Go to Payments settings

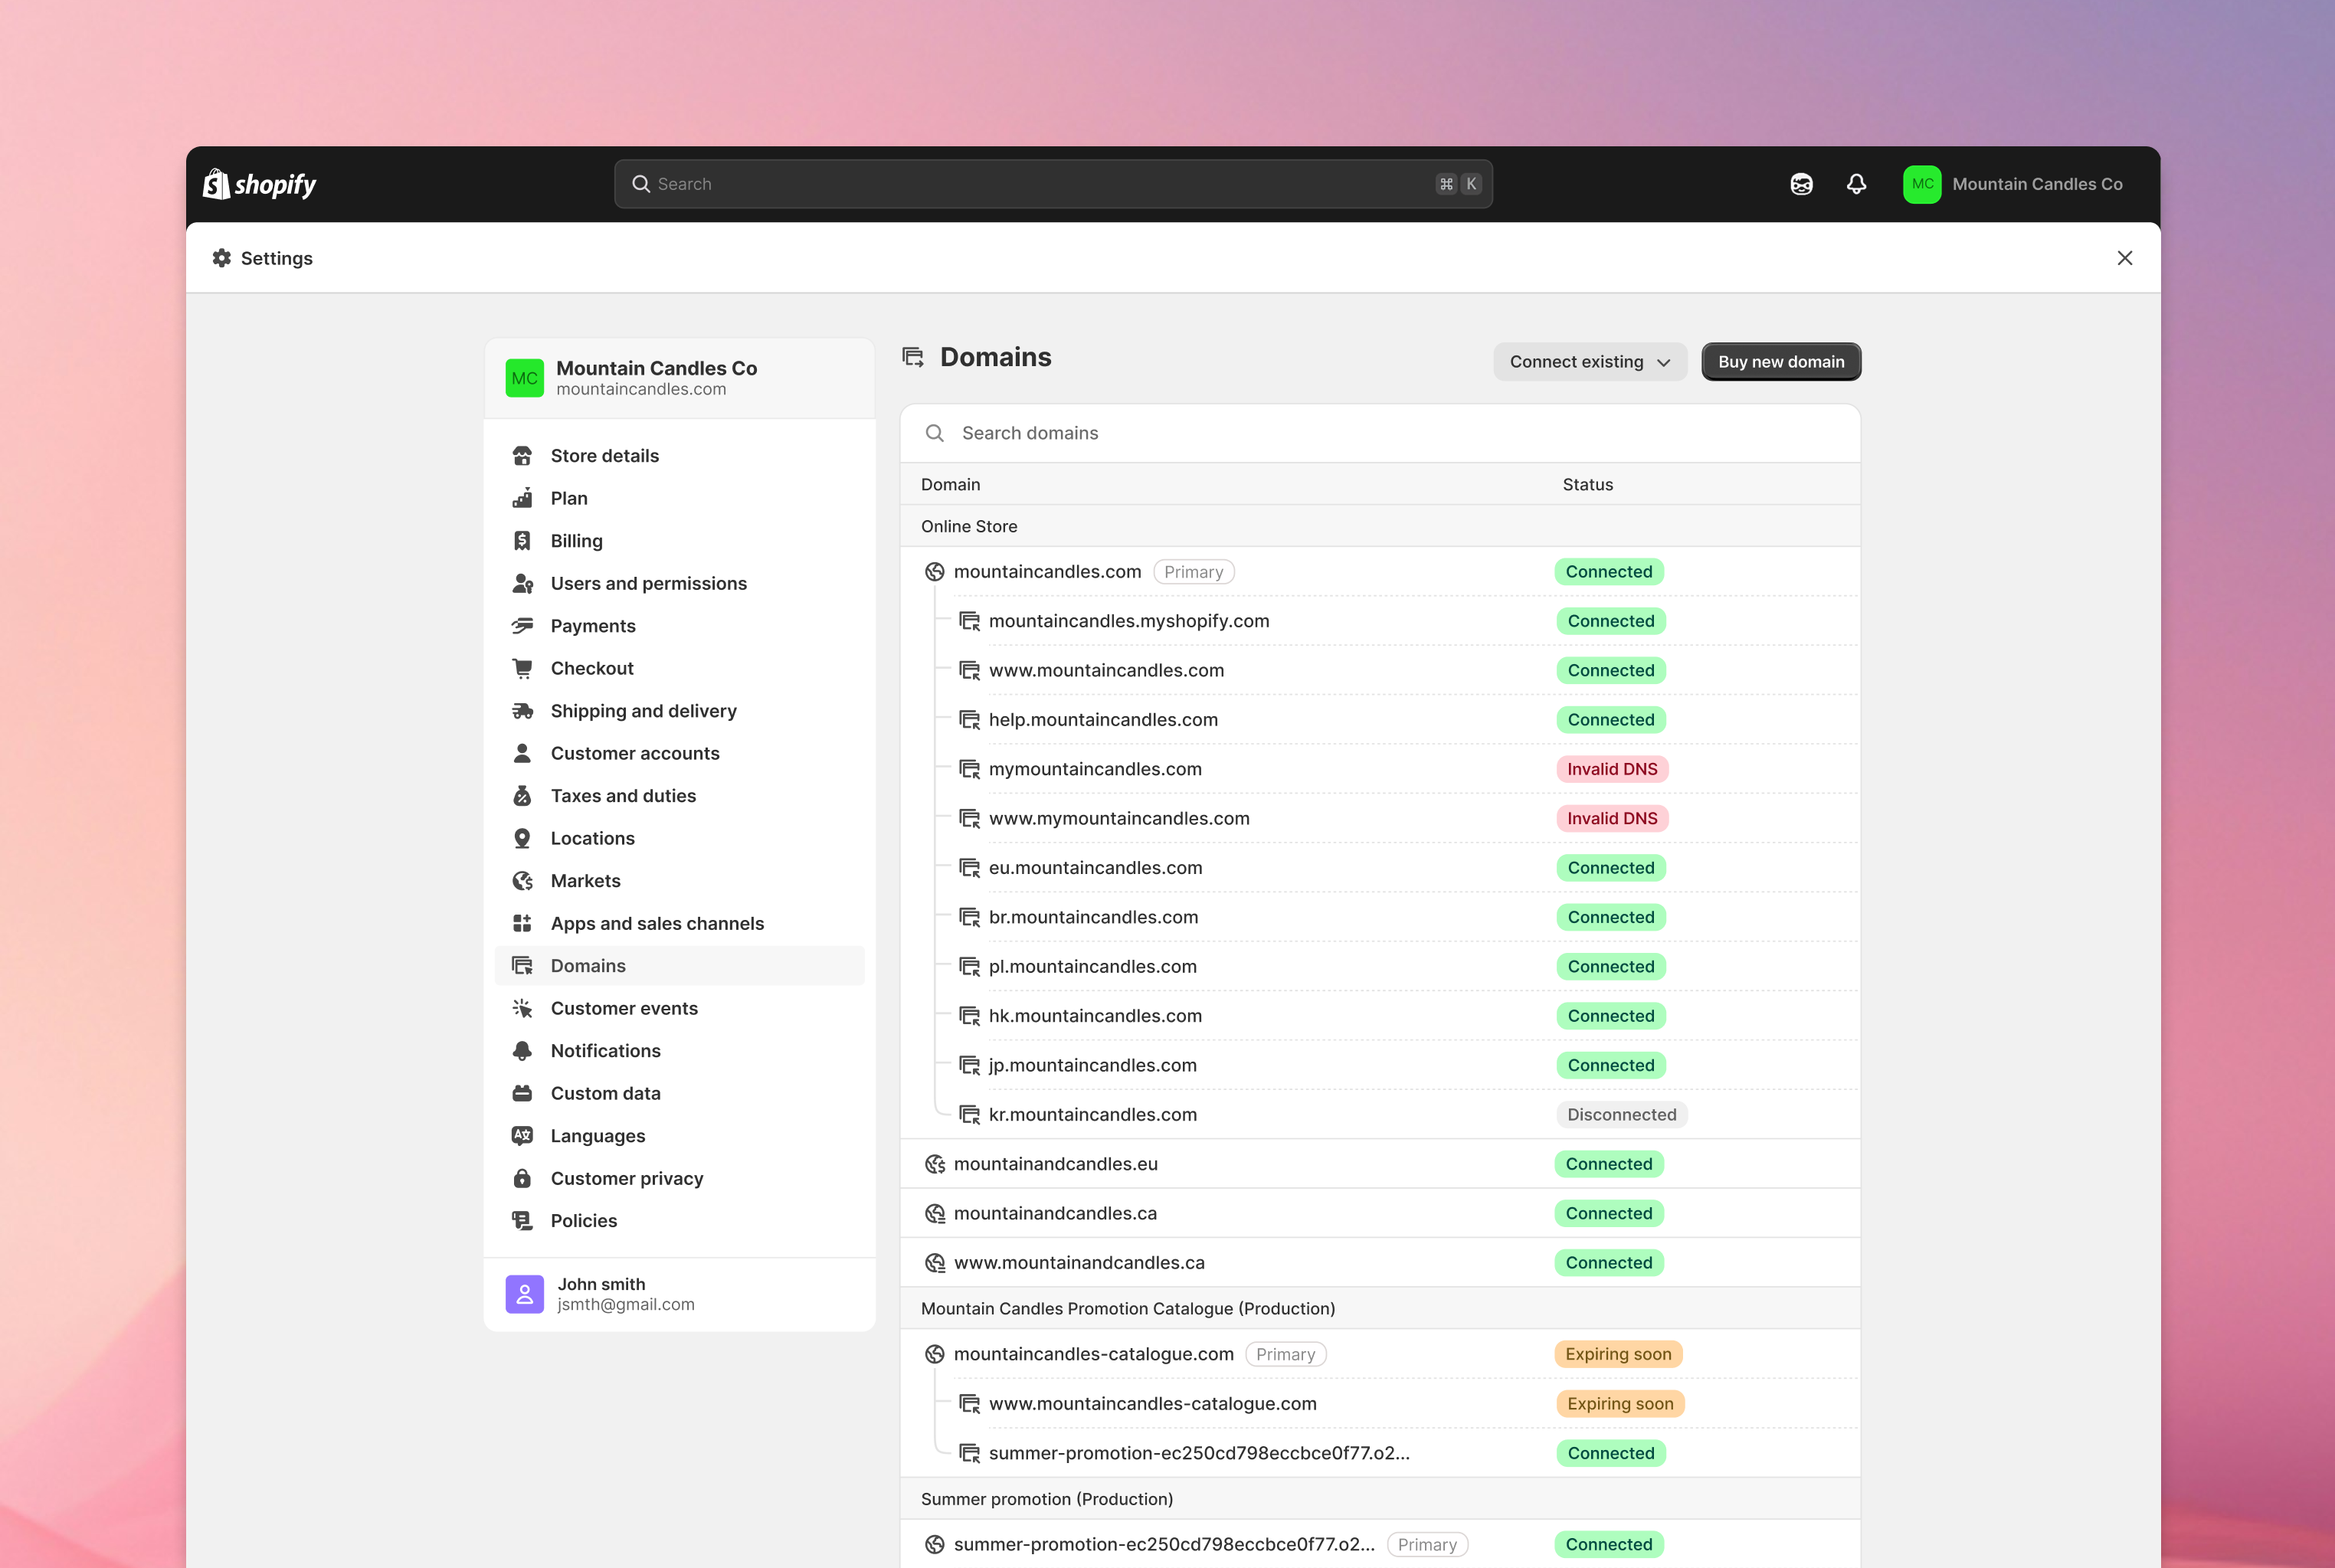click(680, 626)
